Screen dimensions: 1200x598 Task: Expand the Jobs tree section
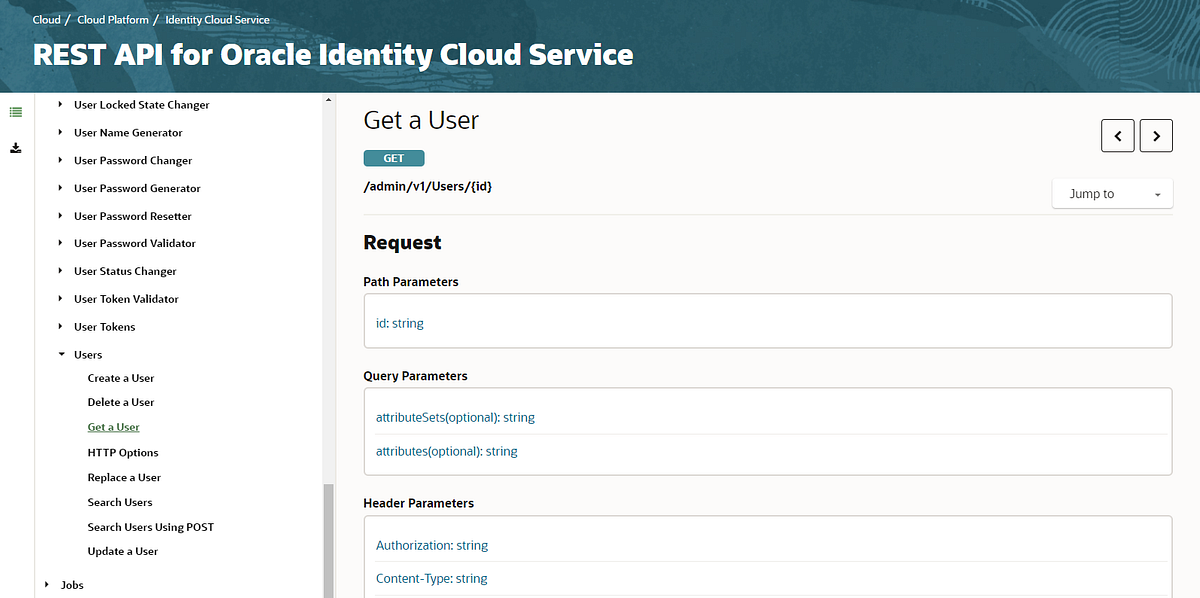(x=47, y=585)
